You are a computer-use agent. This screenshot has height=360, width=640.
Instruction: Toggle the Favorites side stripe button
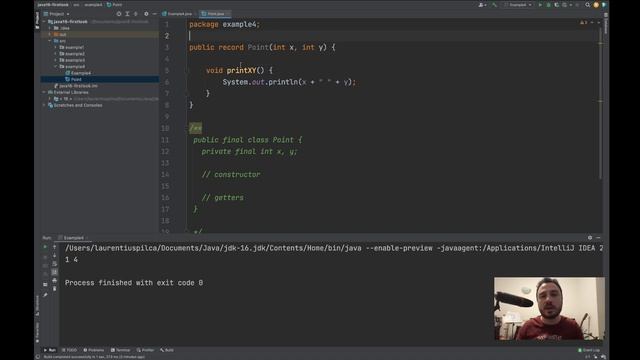[x=37, y=331]
